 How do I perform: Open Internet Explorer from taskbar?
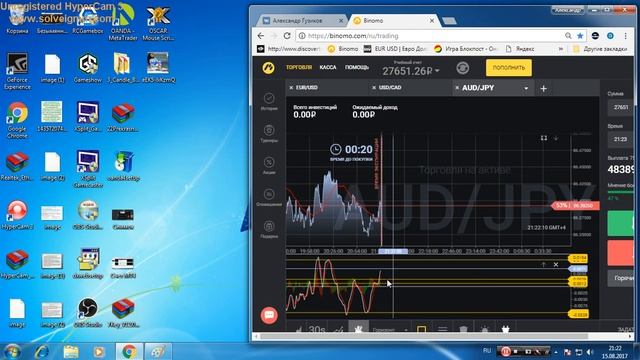pos(42,351)
